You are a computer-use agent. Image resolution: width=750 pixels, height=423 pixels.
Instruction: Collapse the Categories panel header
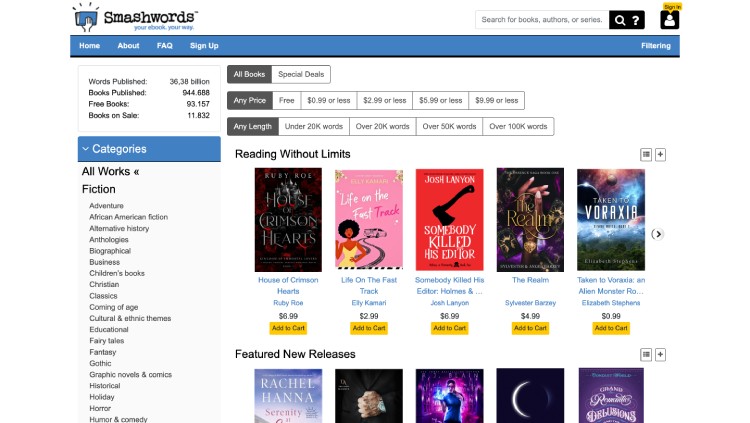[x=149, y=149]
